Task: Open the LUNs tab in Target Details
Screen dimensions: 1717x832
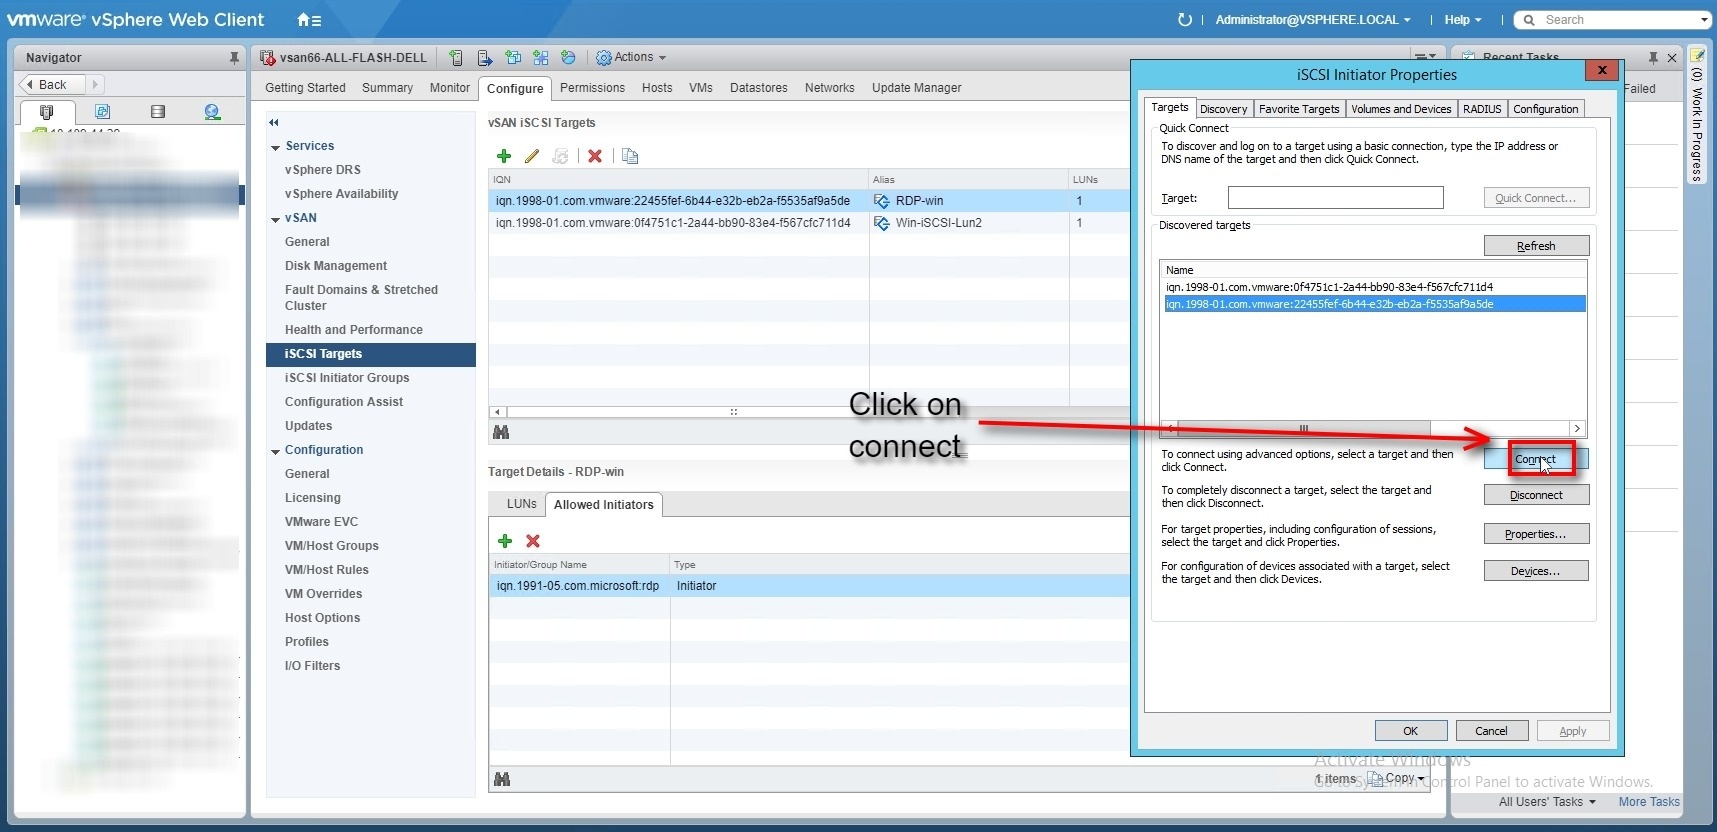Action: (521, 504)
